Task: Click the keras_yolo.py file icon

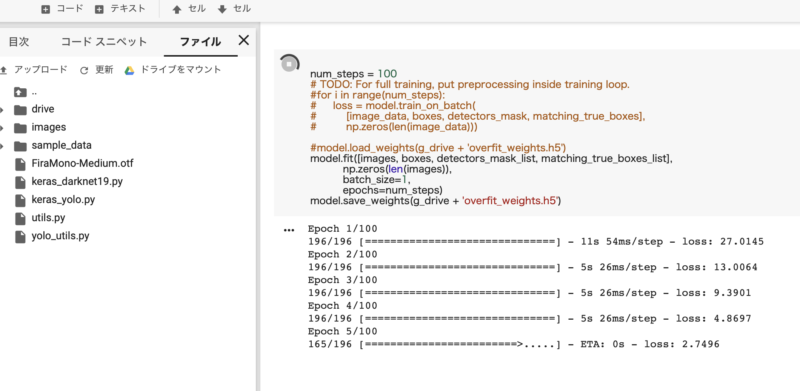Action: pyautogui.click(x=20, y=200)
